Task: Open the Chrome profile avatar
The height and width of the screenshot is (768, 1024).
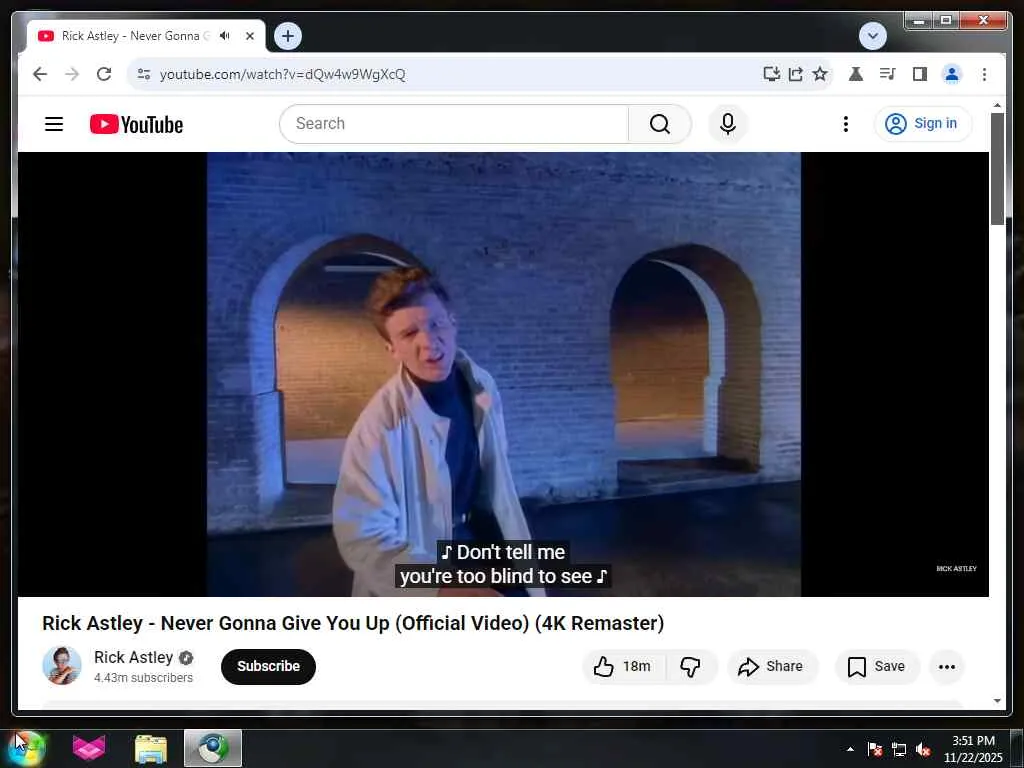Action: click(952, 74)
